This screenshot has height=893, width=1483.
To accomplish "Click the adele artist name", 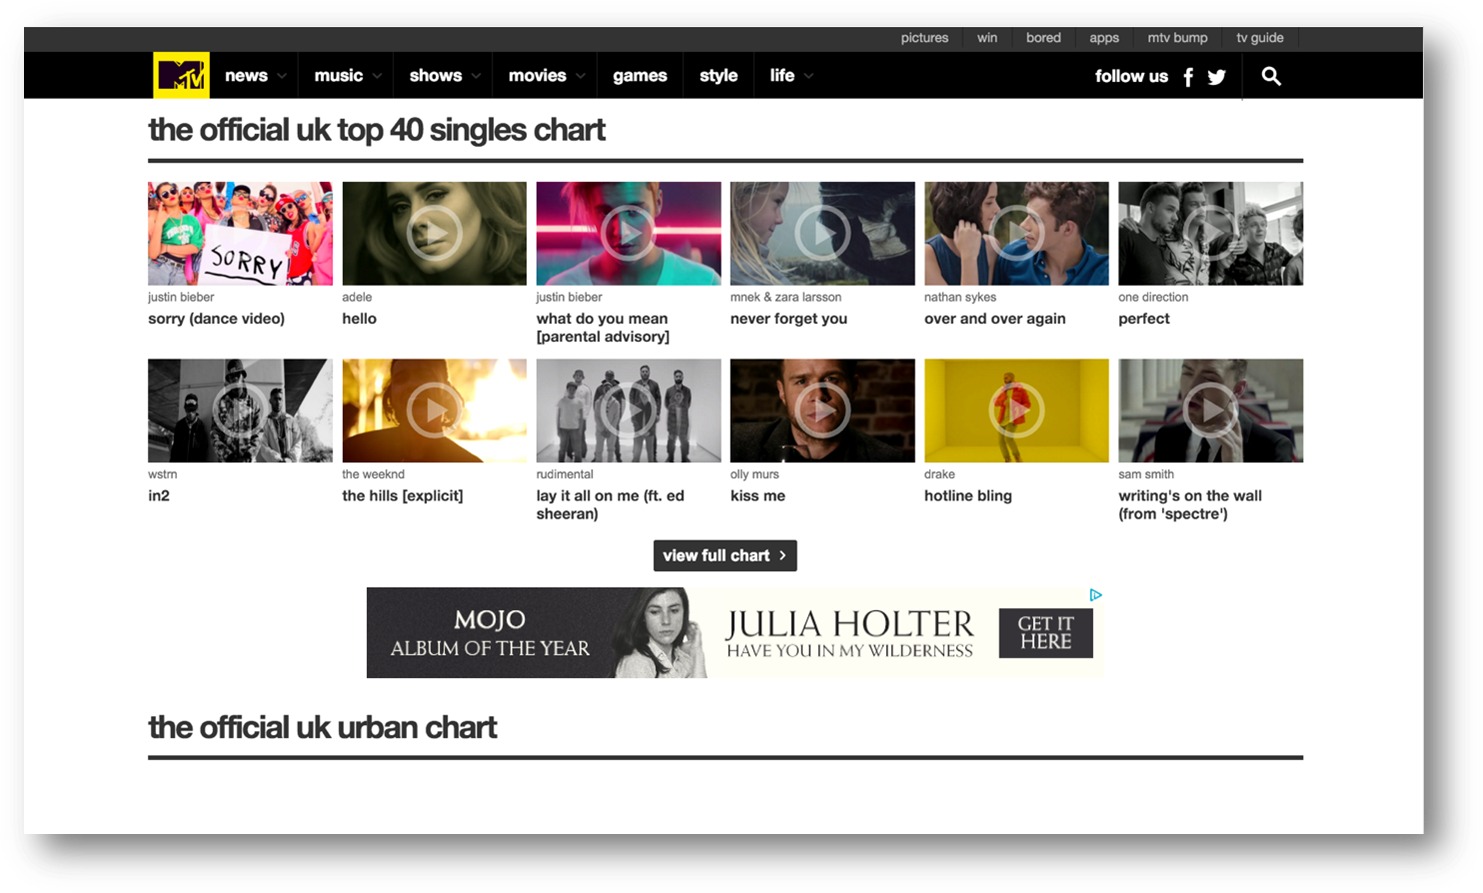I will 357,297.
